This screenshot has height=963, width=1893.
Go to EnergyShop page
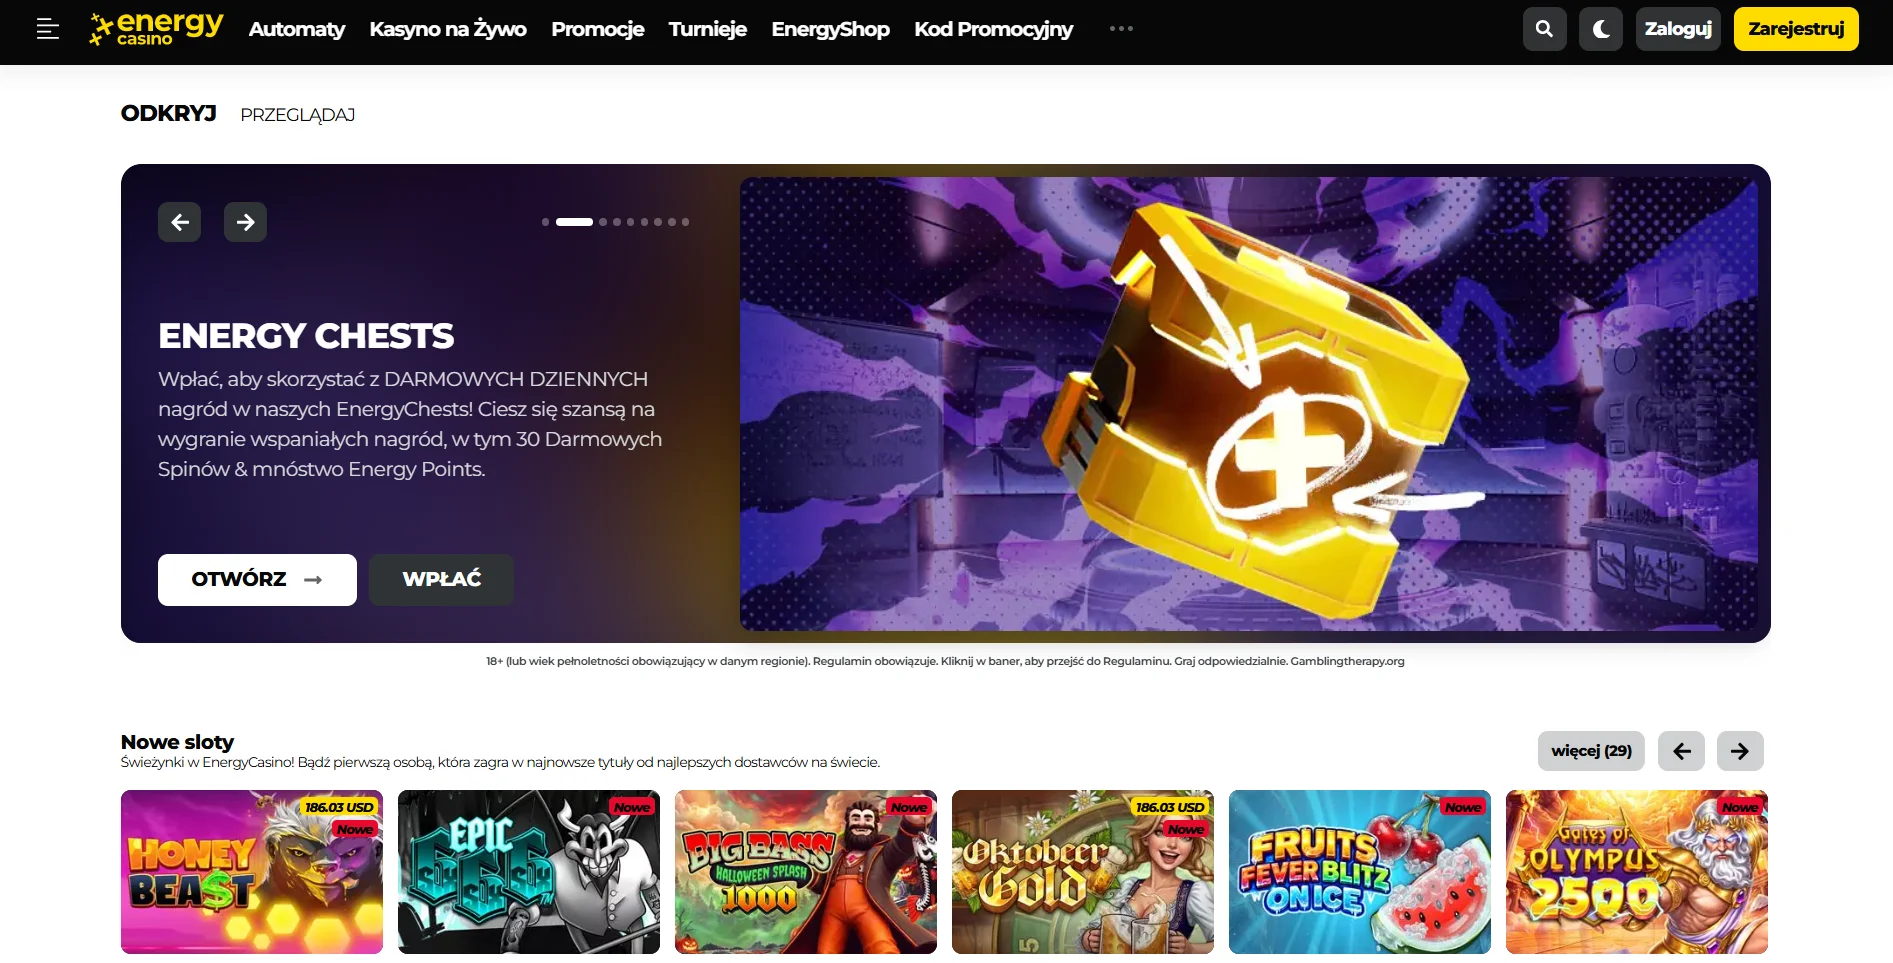[x=830, y=29]
